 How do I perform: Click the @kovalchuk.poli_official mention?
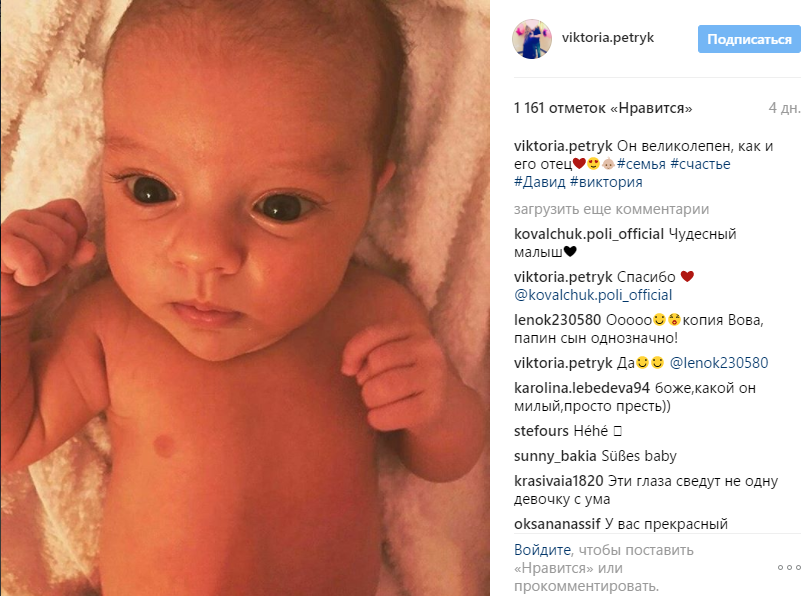click(593, 295)
